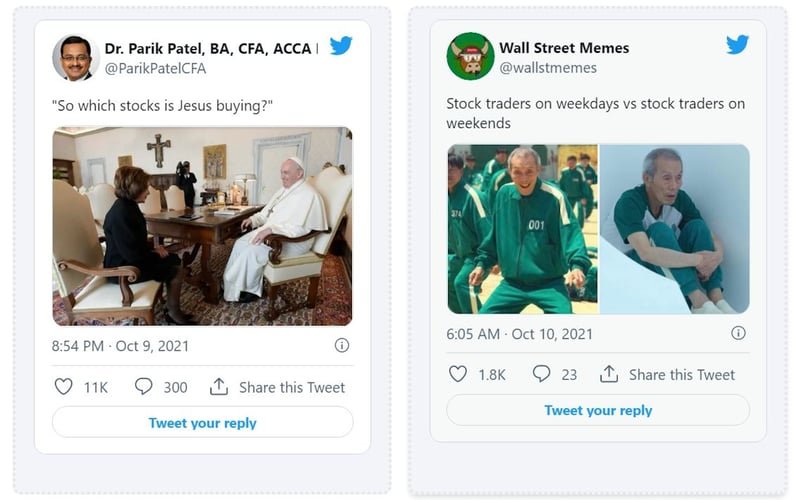The height and width of the screenshot is (500, 800).
Task: Open the Pope meeting photo in tweet
Action: click(202, 225)
